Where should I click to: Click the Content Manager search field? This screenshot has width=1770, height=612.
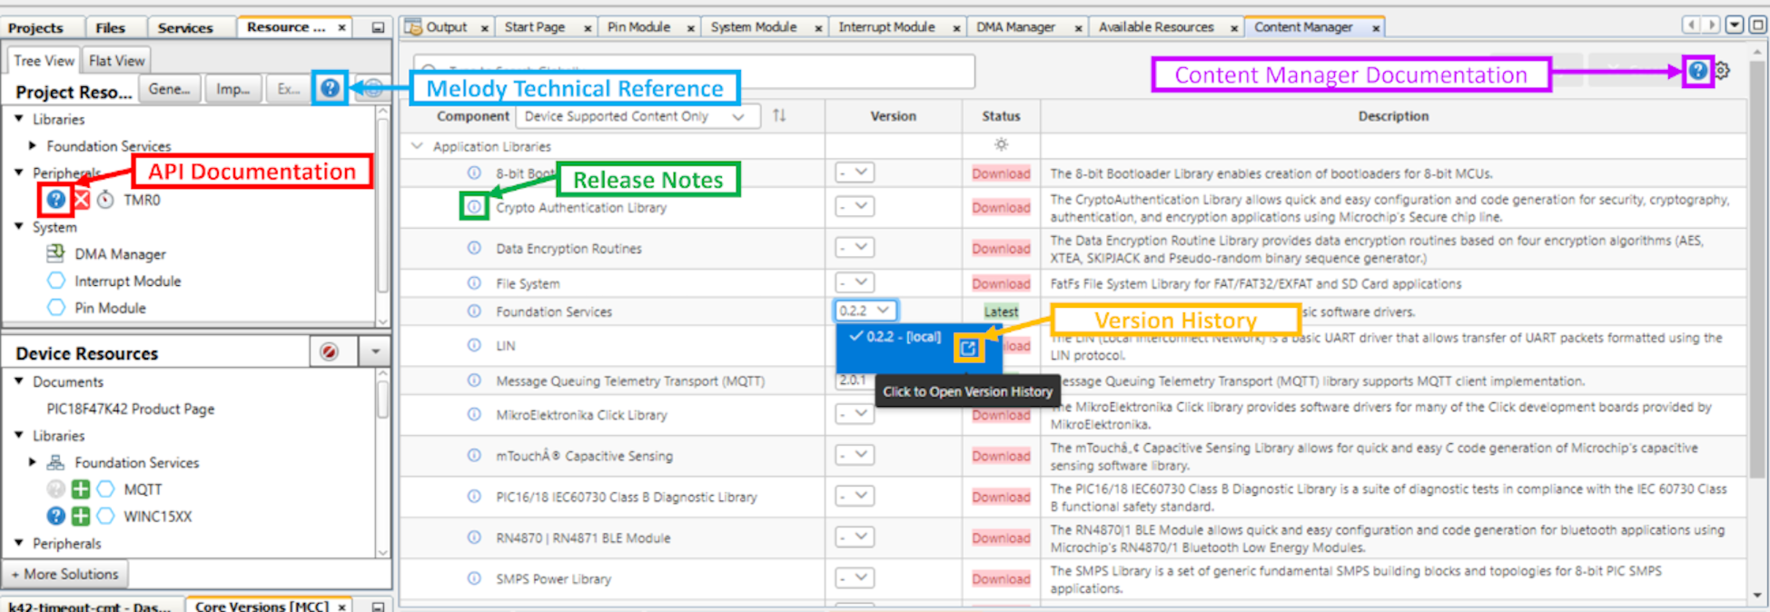coord(694,71)
